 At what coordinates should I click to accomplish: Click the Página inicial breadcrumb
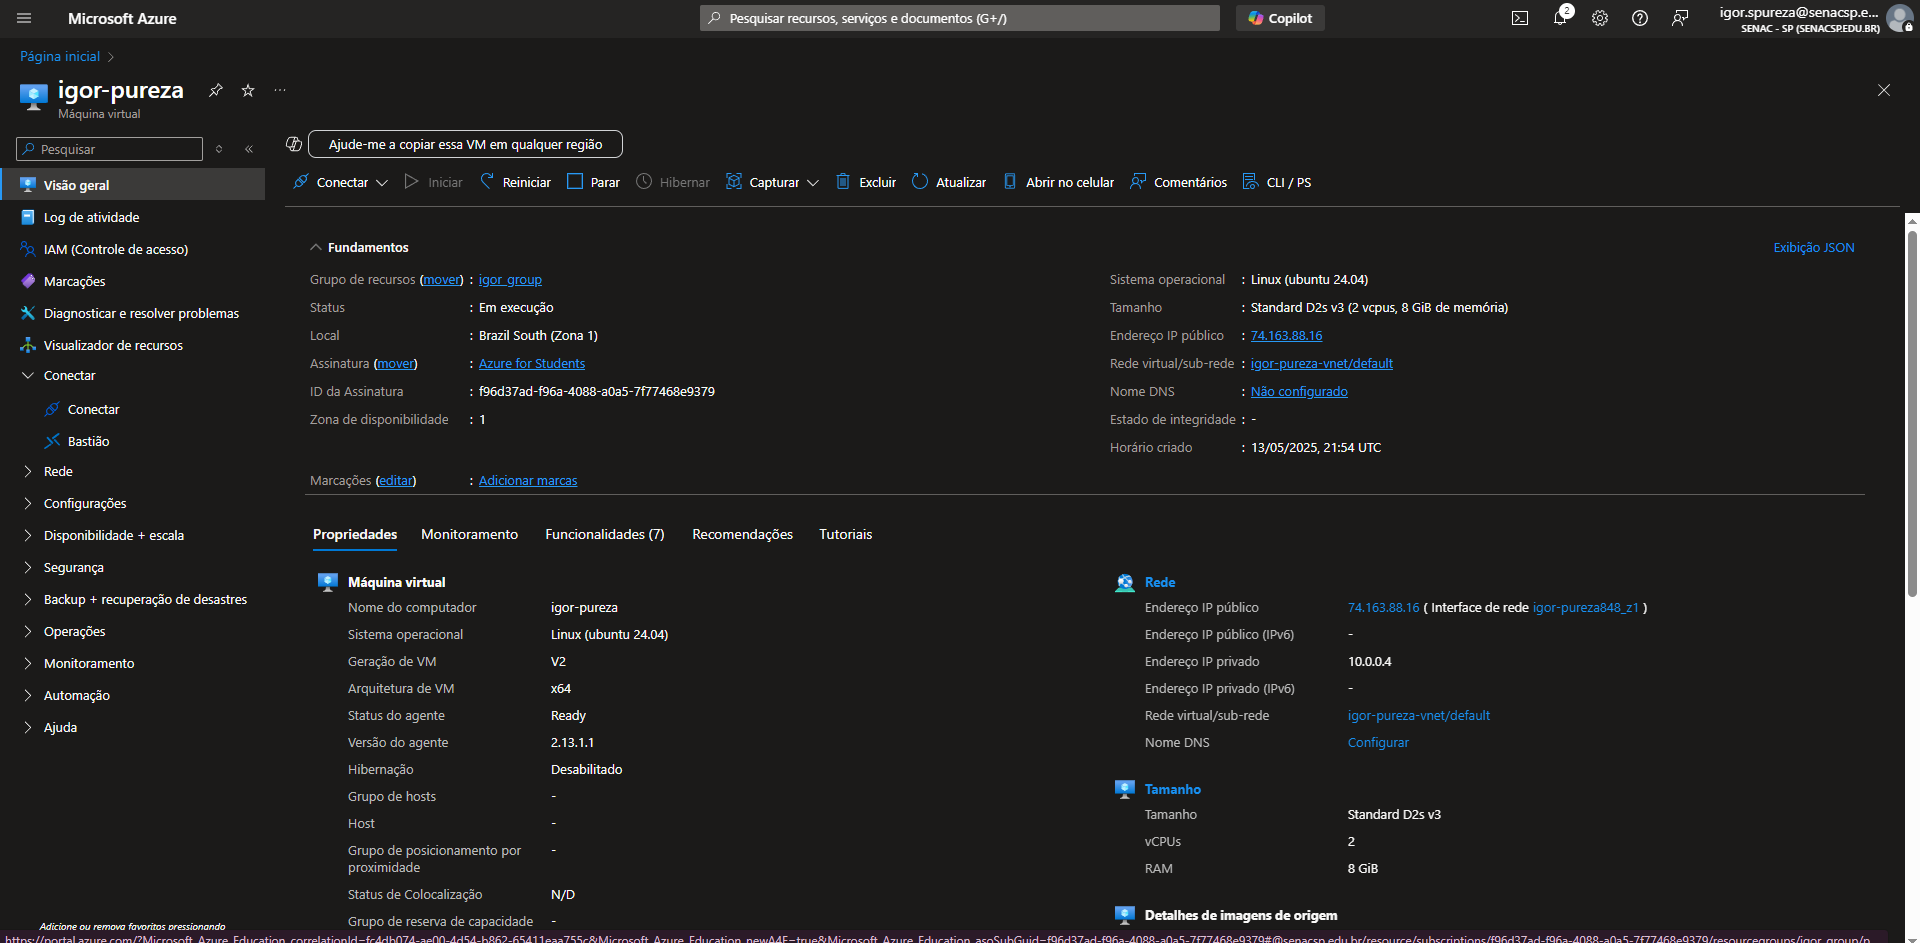pyautogui.click(x=60, y=56)
